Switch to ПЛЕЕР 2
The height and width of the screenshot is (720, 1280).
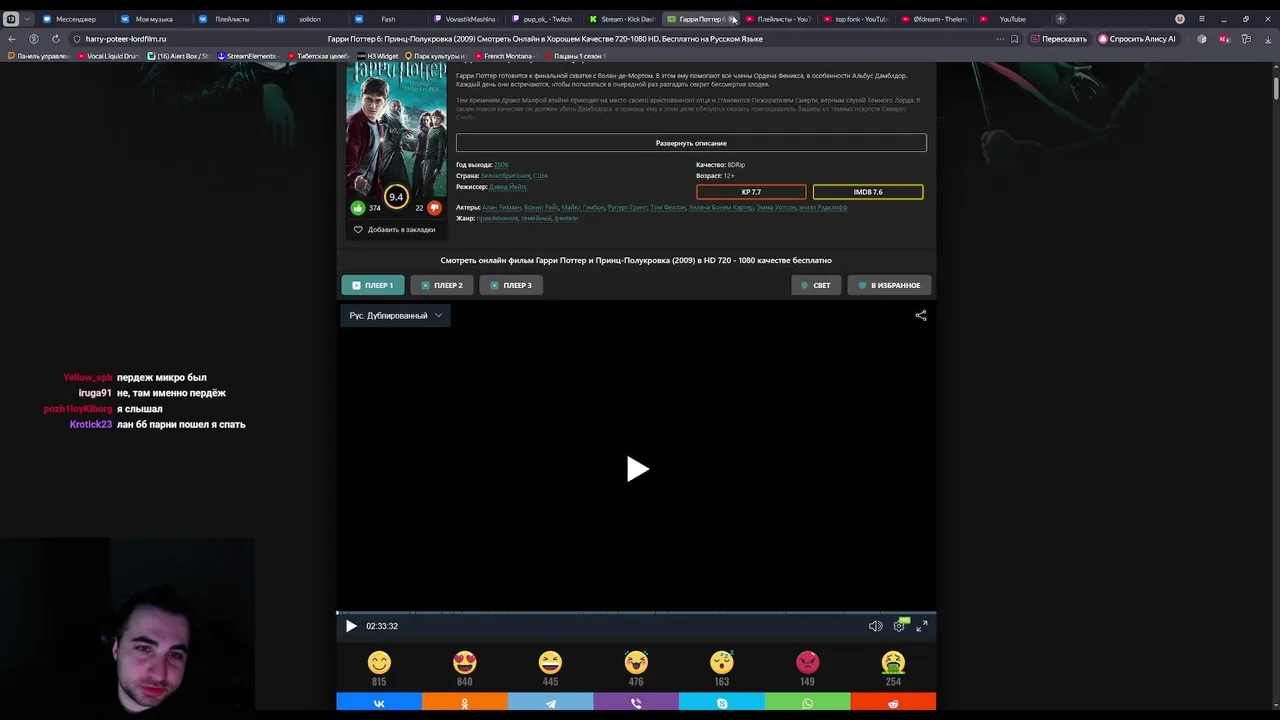tap(442, 285)
